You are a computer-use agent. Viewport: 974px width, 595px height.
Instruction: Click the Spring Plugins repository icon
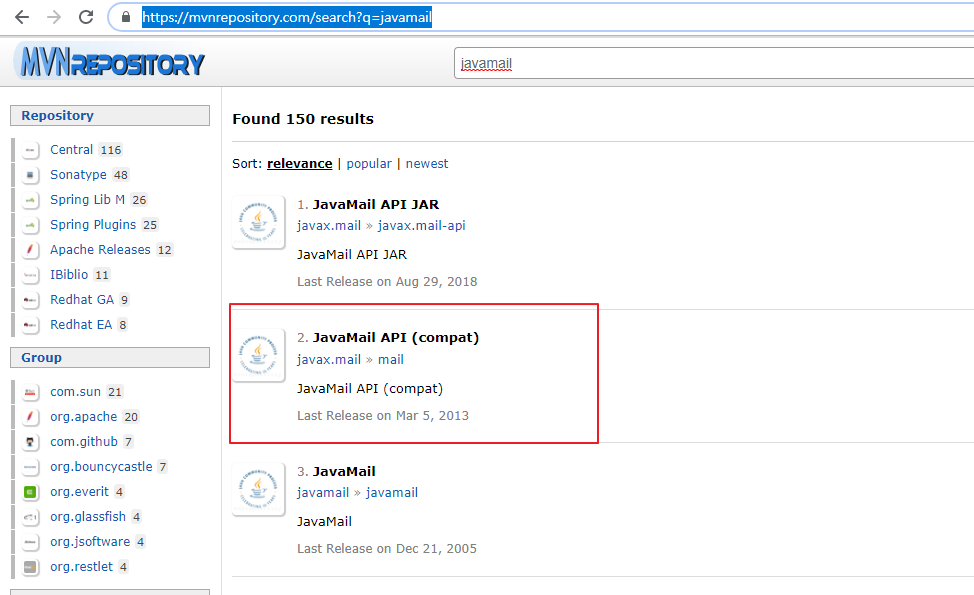point(30,225)
